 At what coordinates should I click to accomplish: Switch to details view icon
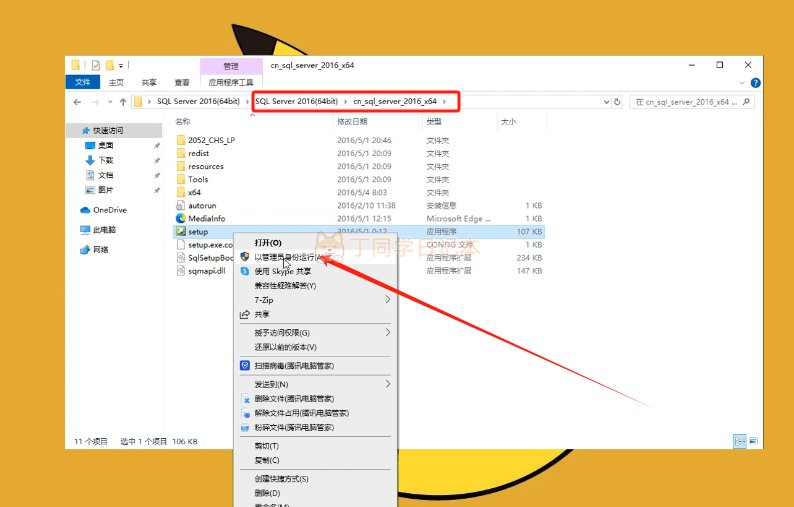pyautogui.click(x=740, y=441)
